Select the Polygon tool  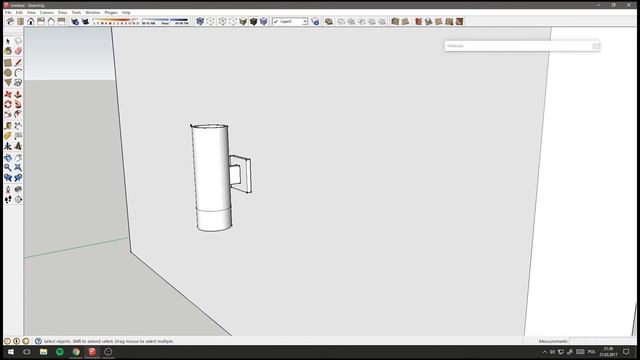[x=8, y=82]
